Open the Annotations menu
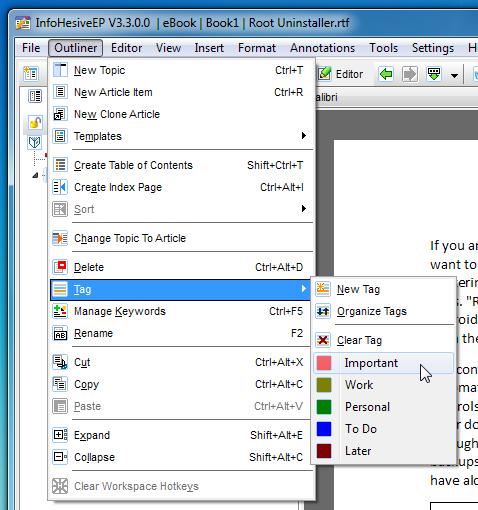Screen dimensions: 478x510 (x=322, y=48)
